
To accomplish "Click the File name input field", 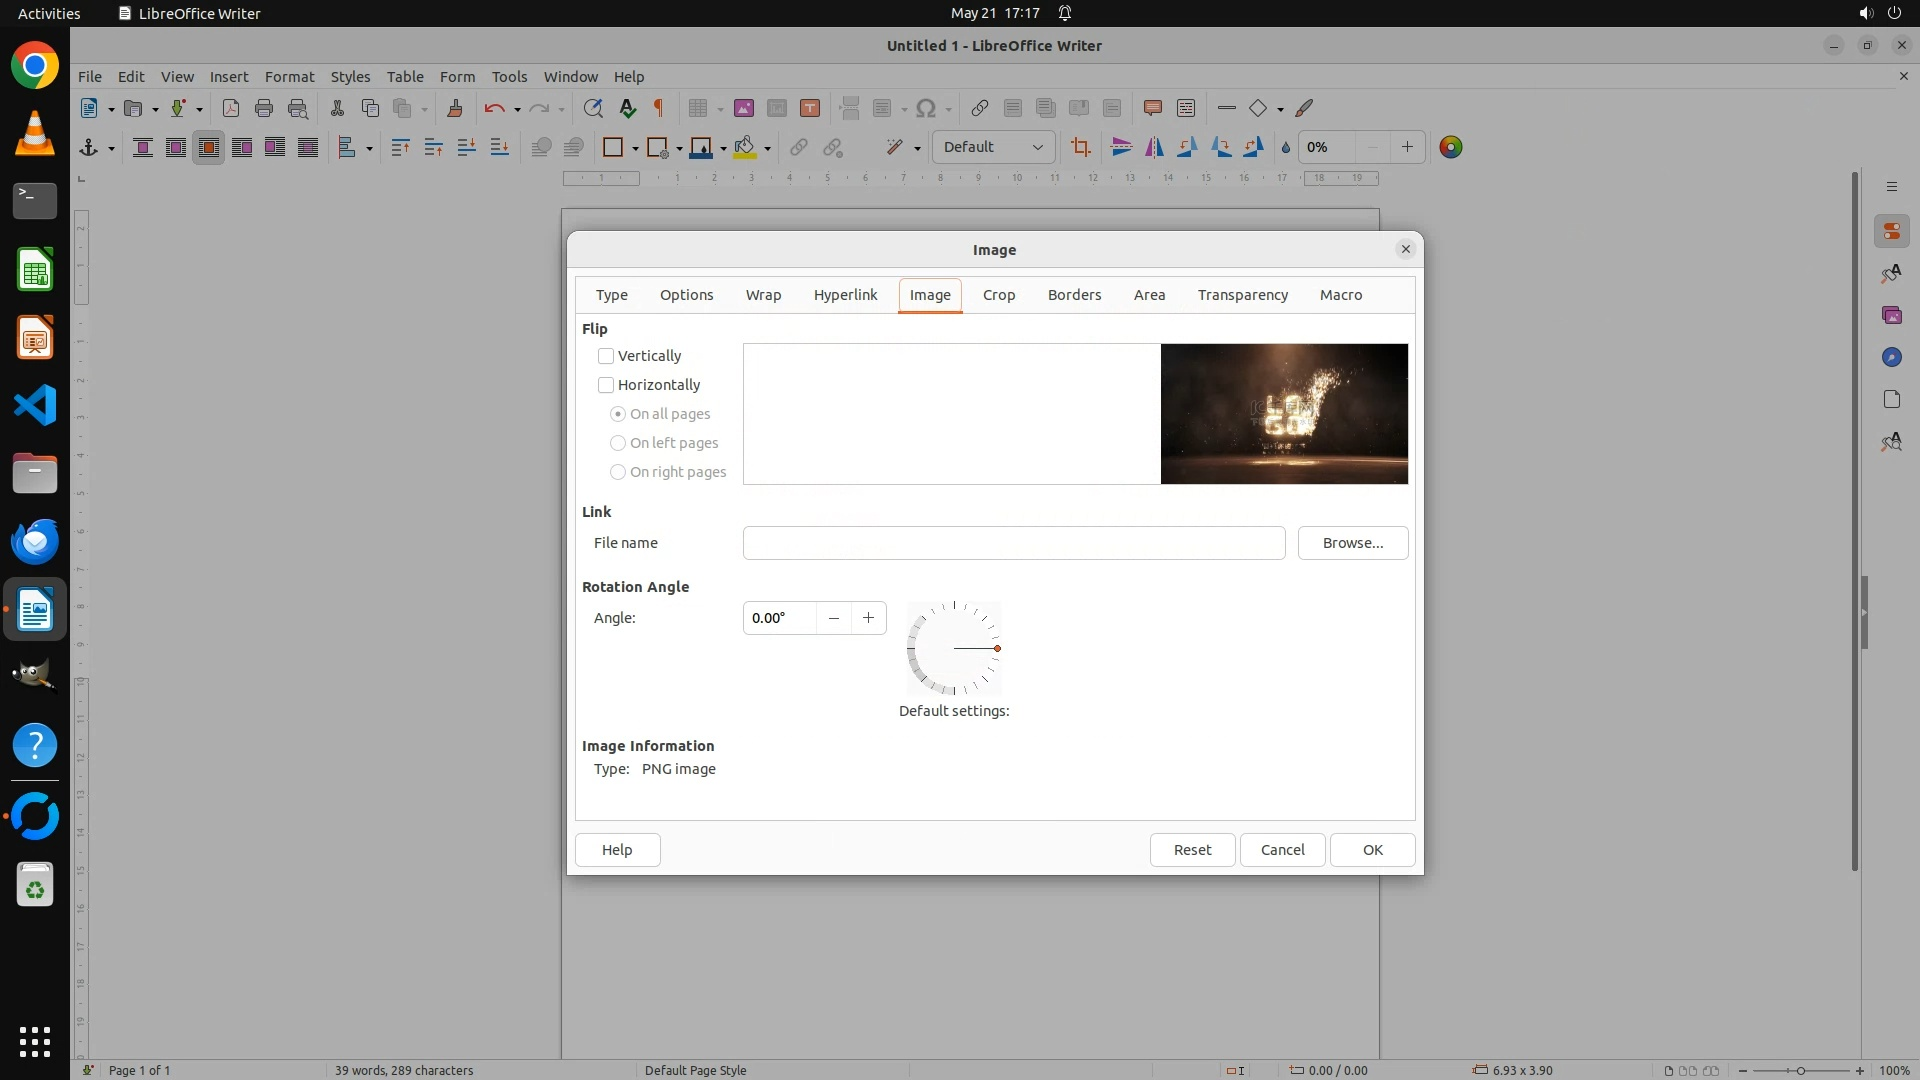I will (1013, 543).
